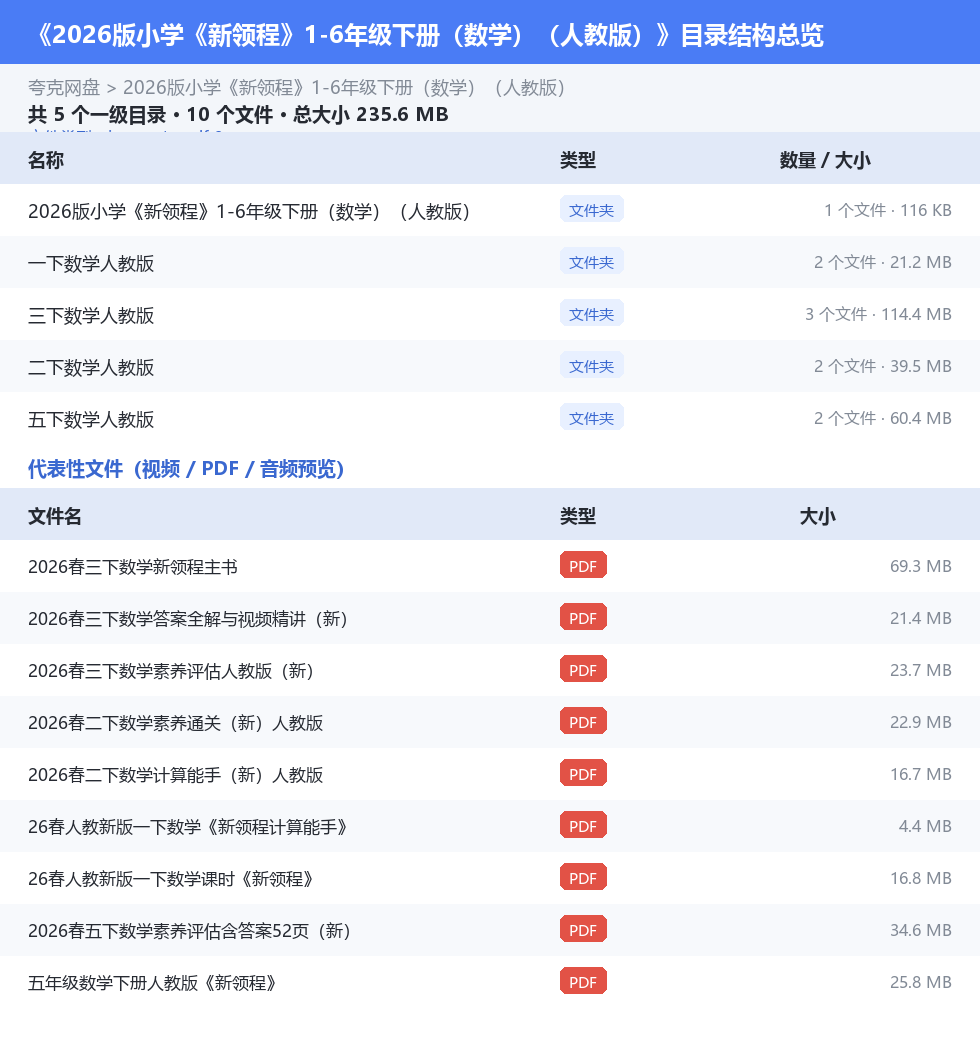Open the 三下数学人教版 folder row

click(x=490, y=314)
